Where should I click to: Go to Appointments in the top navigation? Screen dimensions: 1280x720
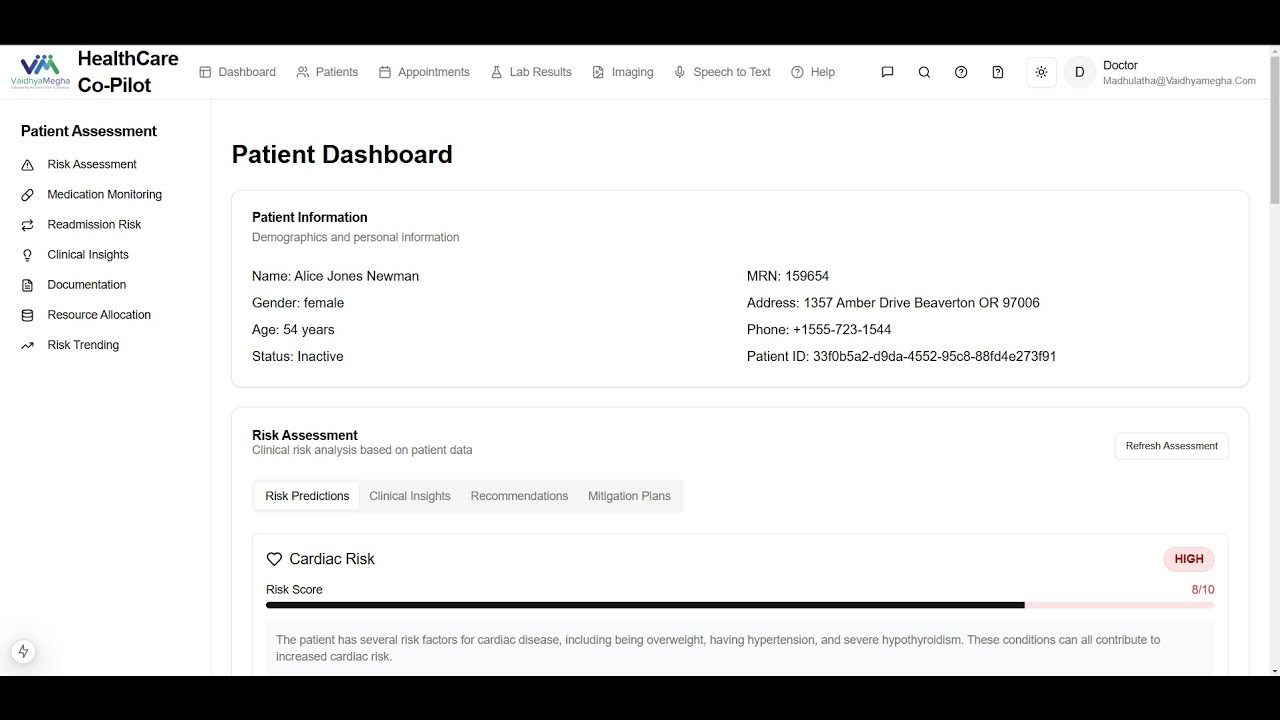(x=424, y=72)
